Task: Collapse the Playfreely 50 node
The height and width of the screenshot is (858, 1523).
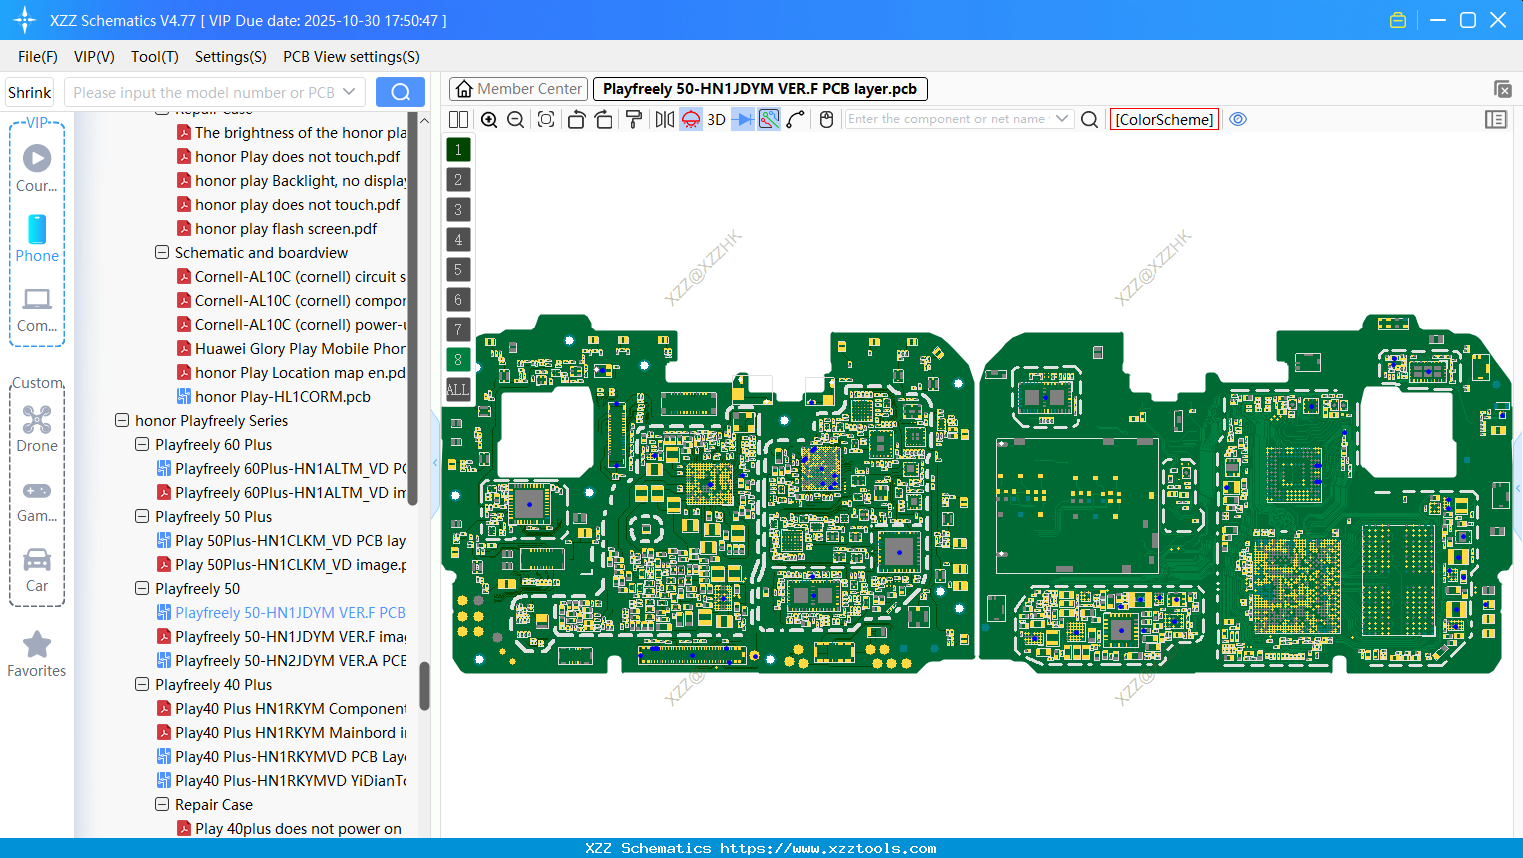Action: tap(142, 589)
